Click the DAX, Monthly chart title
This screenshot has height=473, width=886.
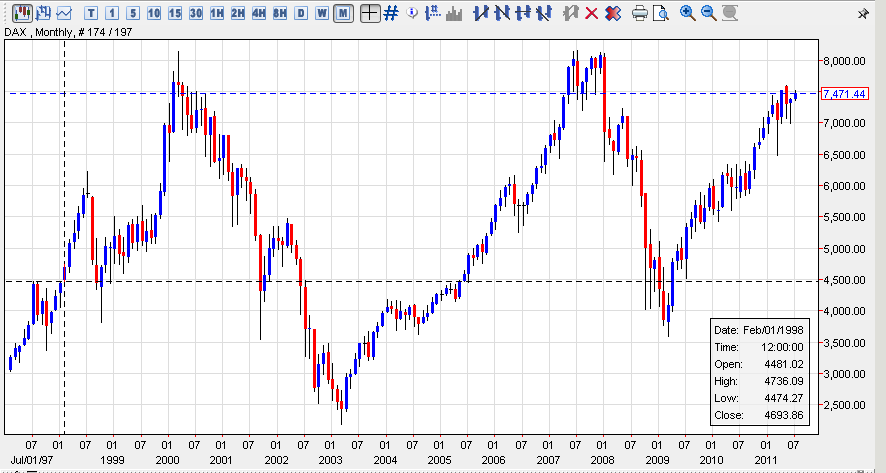(68, 32)
